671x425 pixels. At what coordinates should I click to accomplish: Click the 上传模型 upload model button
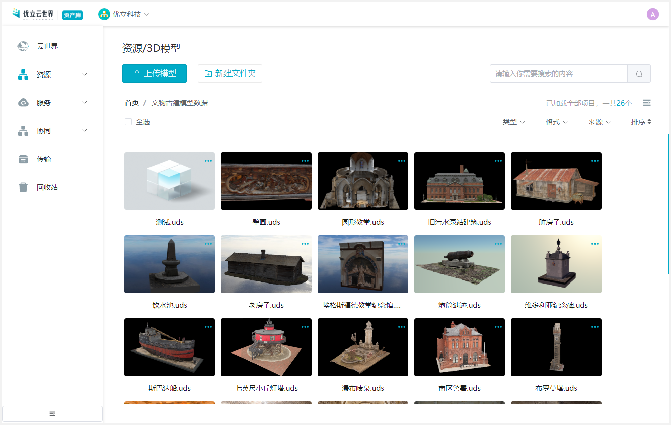(154, 74)
